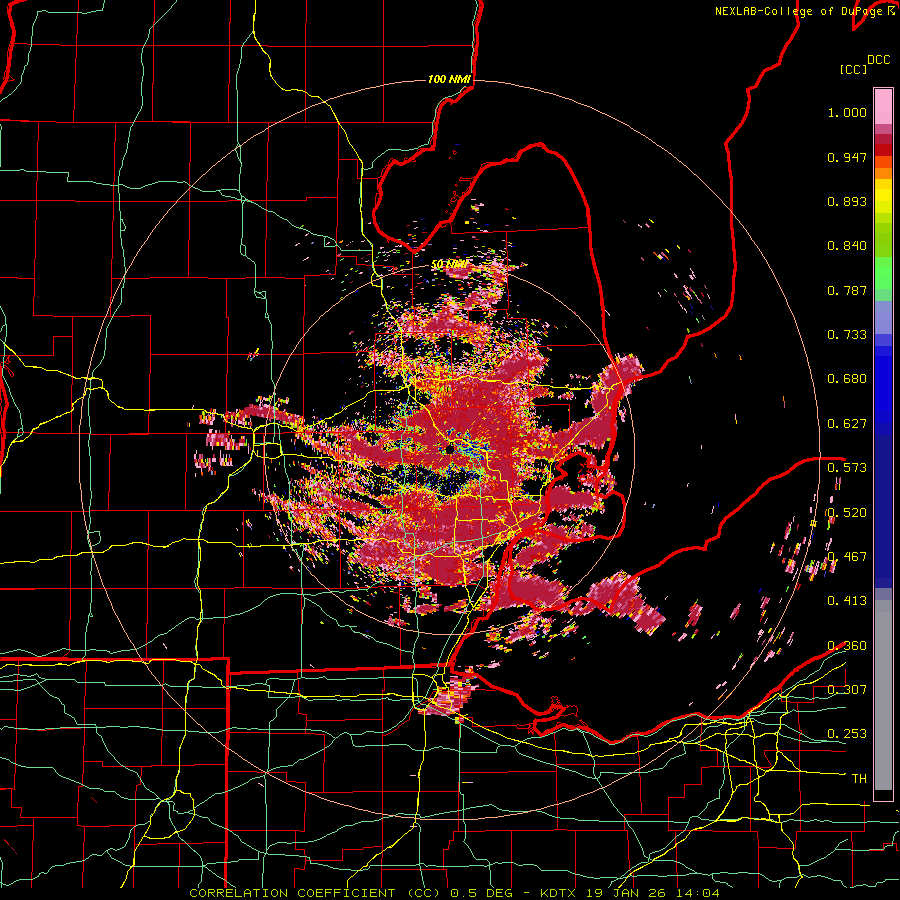This screenshot has height=900, width=900.
Task: Click the KDTX radar site center dot
Action: [x=449, y=449]
